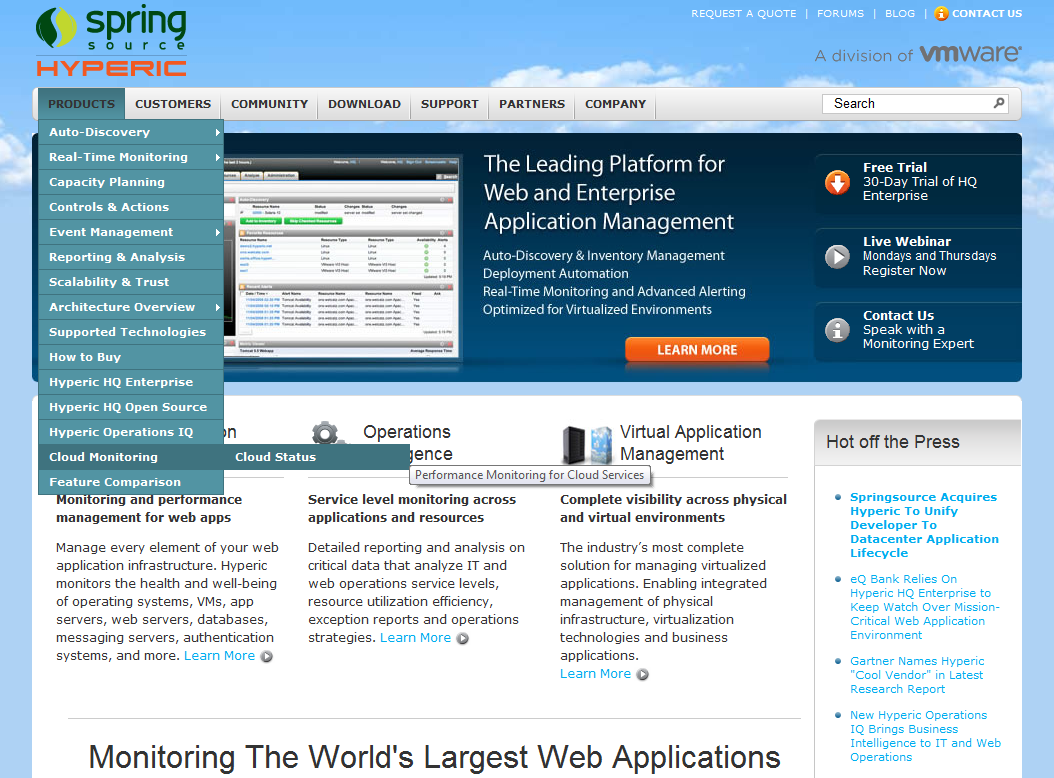Screen dimensions: 1054x778
Task: Expand the Event Management submenu arrow
Action: click(x=218, y=232)
